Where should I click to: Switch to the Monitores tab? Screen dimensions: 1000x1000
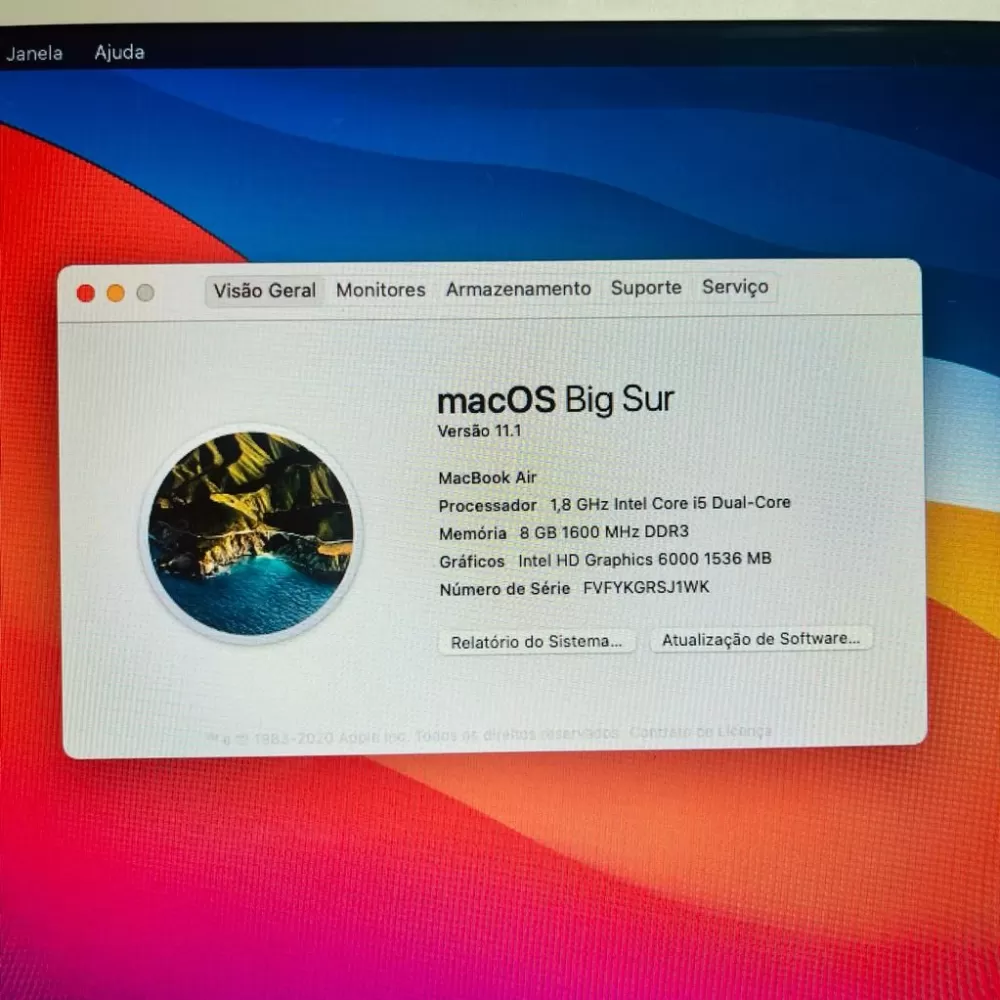coord(381,290)
